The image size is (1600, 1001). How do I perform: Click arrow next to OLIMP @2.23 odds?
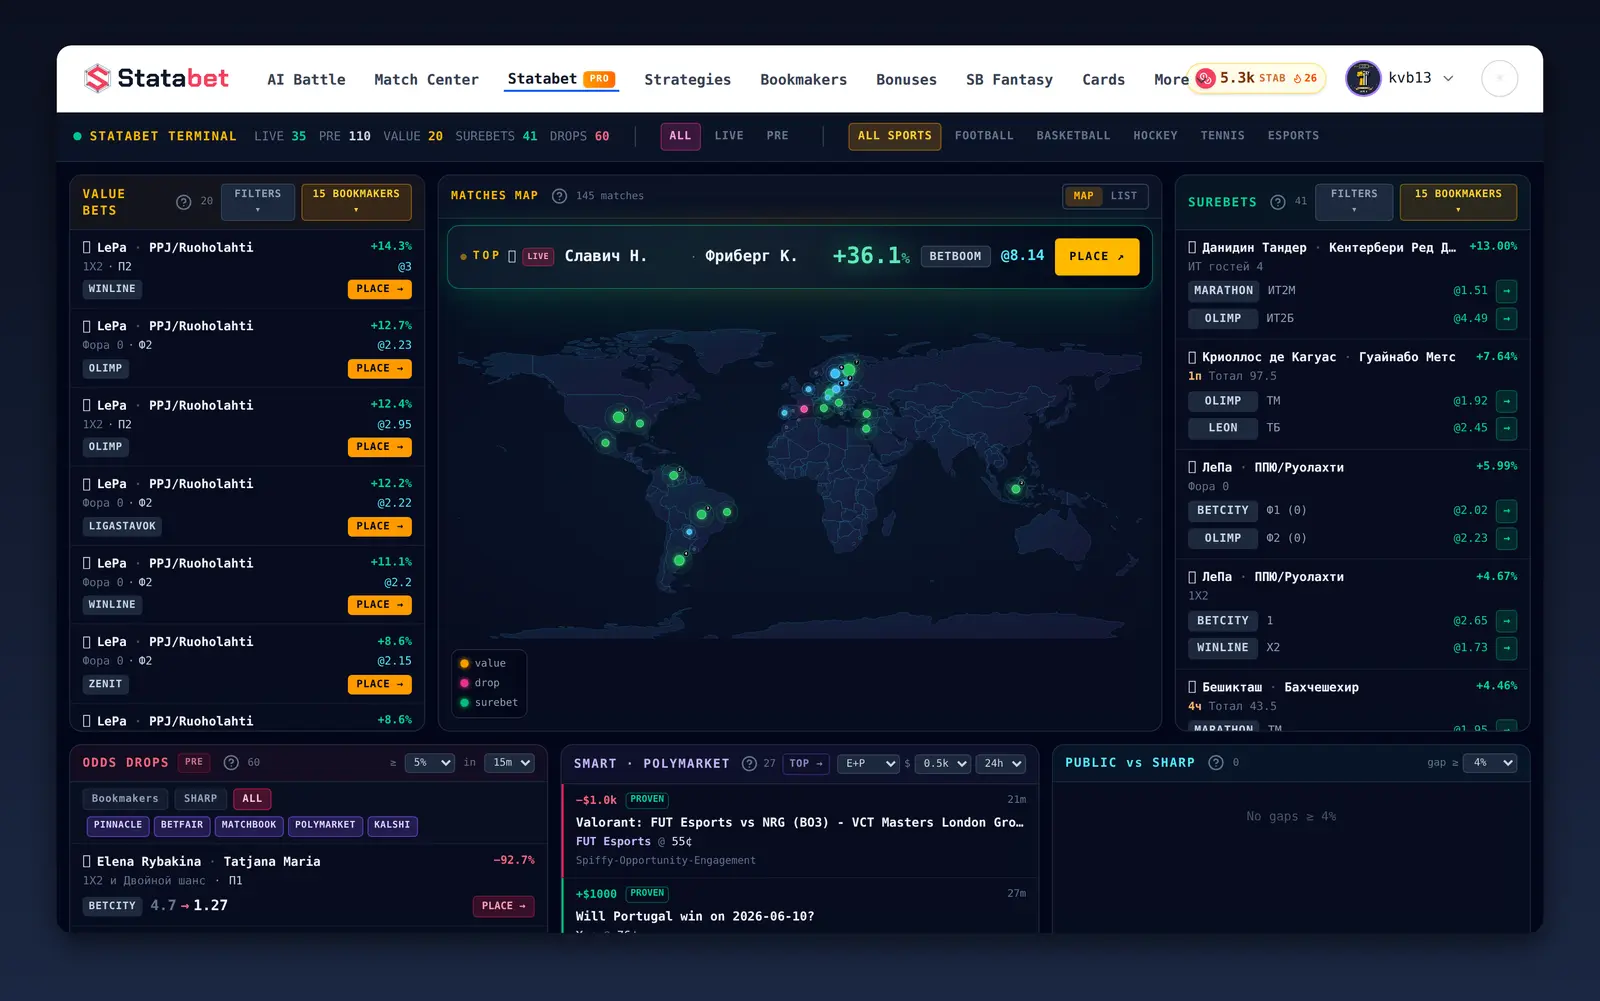click(x=1507, y=538)
